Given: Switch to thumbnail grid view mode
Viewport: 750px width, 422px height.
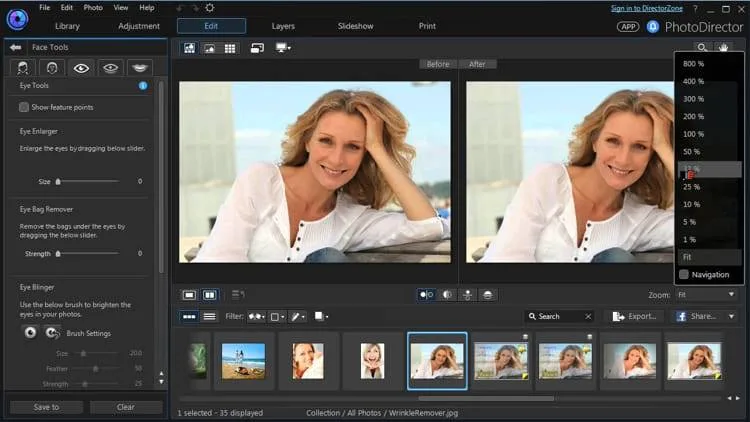Looking at the screenshot, I should pyautogui.click(x=230, y=48).
